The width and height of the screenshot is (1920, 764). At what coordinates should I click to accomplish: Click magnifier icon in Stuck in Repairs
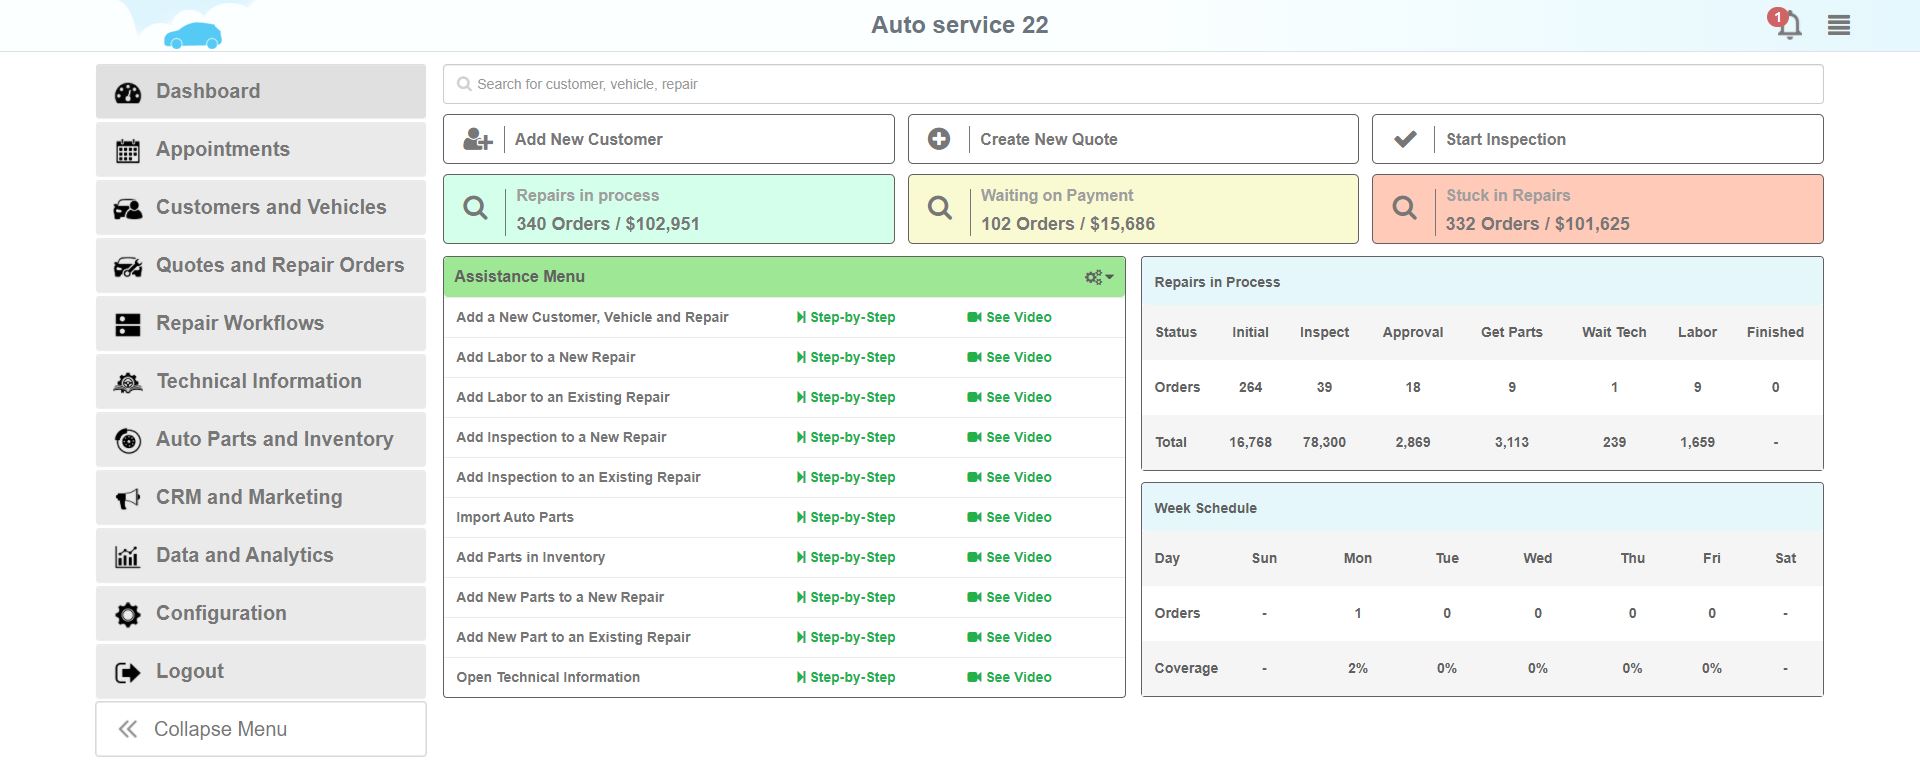(x=1404, y=208)
